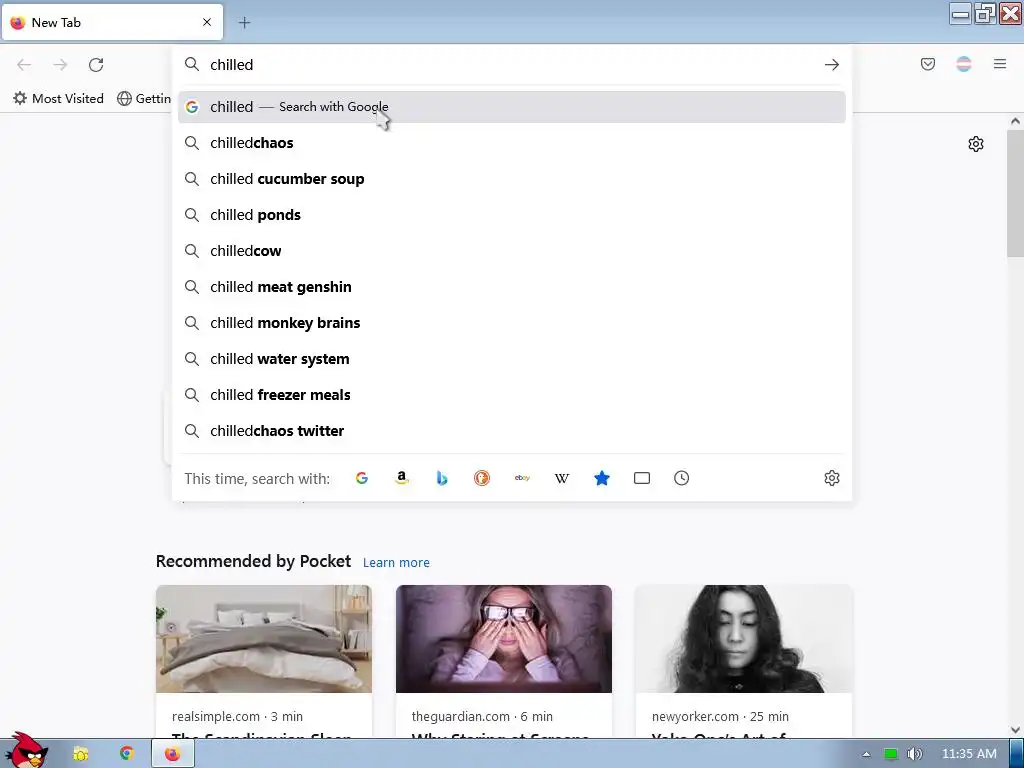Go back one page
The image size is (1024, 768).
24,65
